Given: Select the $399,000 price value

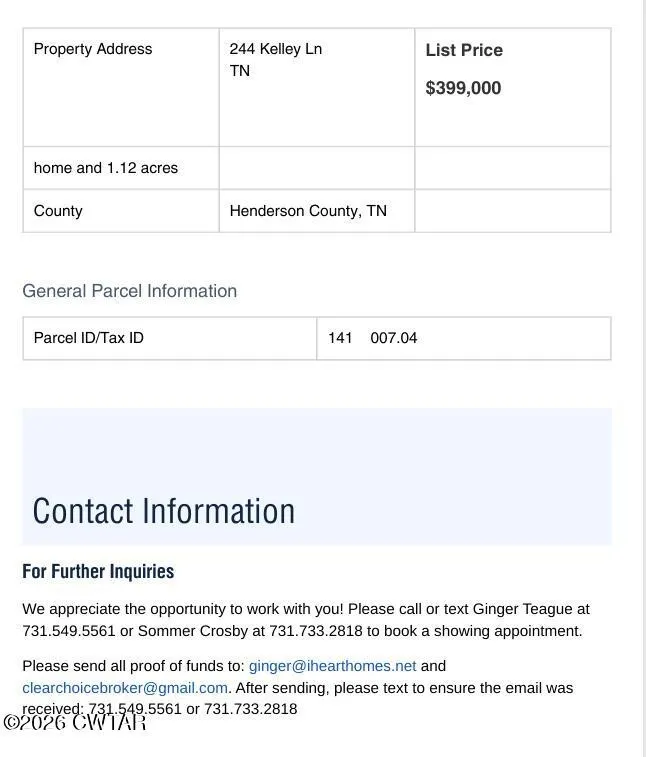Looking at the screenshot, I should click(x=463, y=88).
